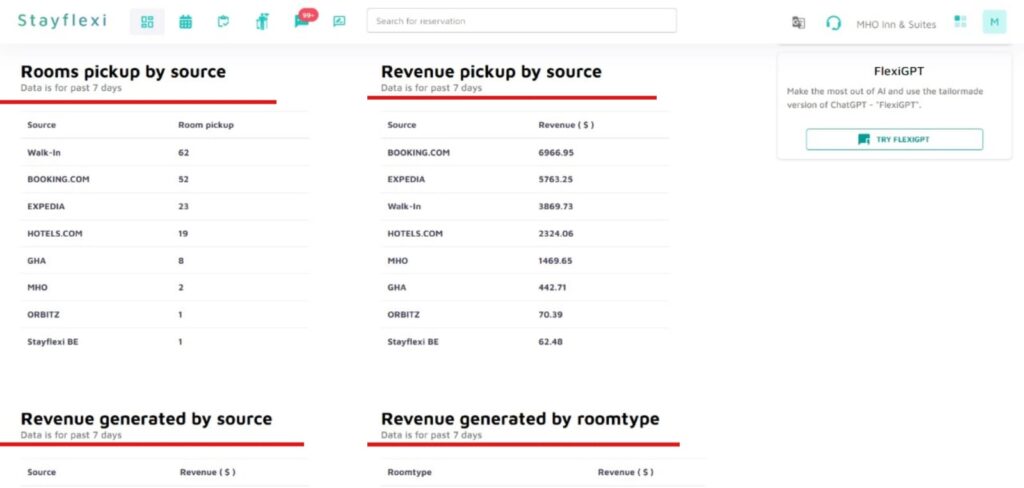Select the FlexiGPT card title

point(899,71)
